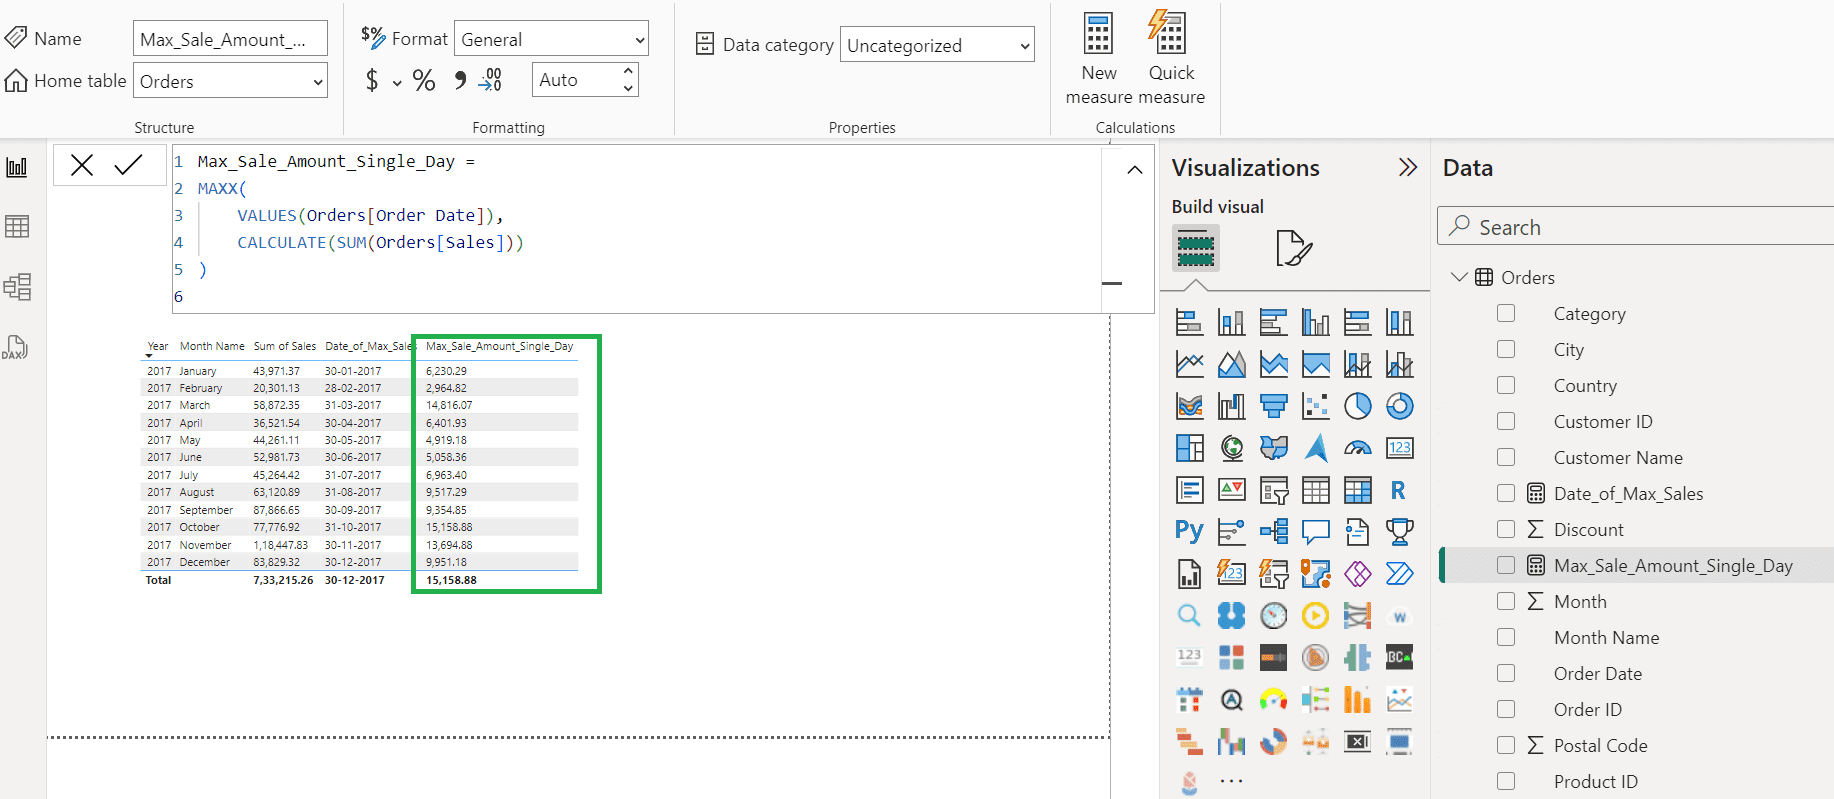1834x799 pixels.
Task: Switch to Table view in left sidebar
Action: point(17,227)
